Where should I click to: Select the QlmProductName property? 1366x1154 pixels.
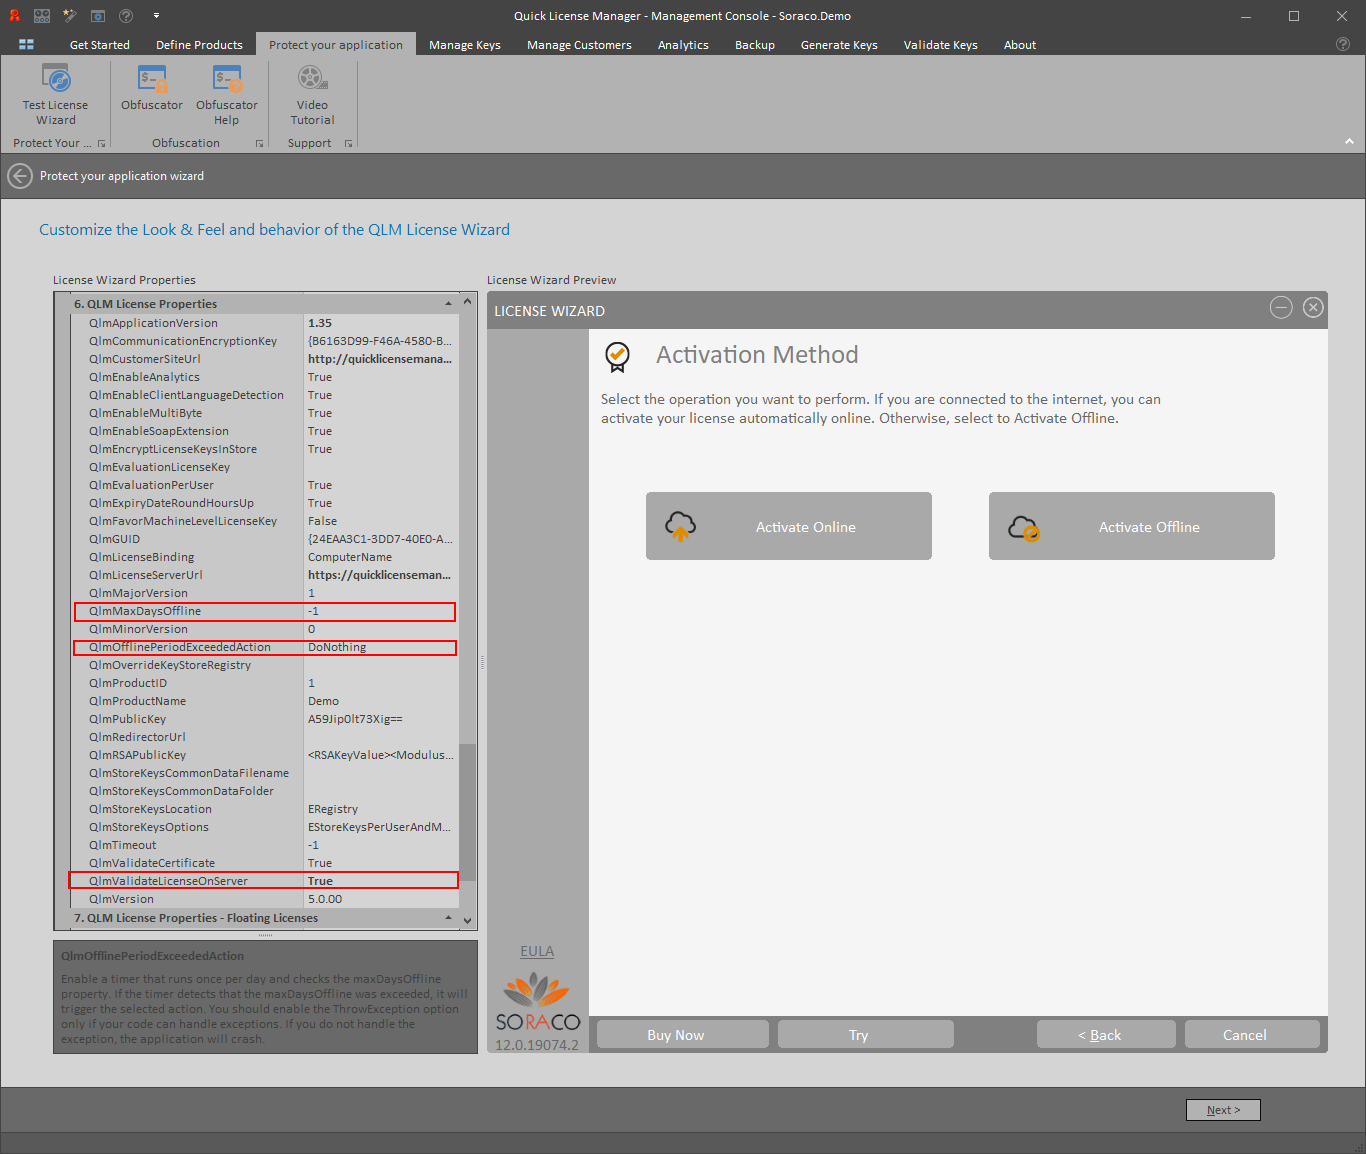point(265,701)
